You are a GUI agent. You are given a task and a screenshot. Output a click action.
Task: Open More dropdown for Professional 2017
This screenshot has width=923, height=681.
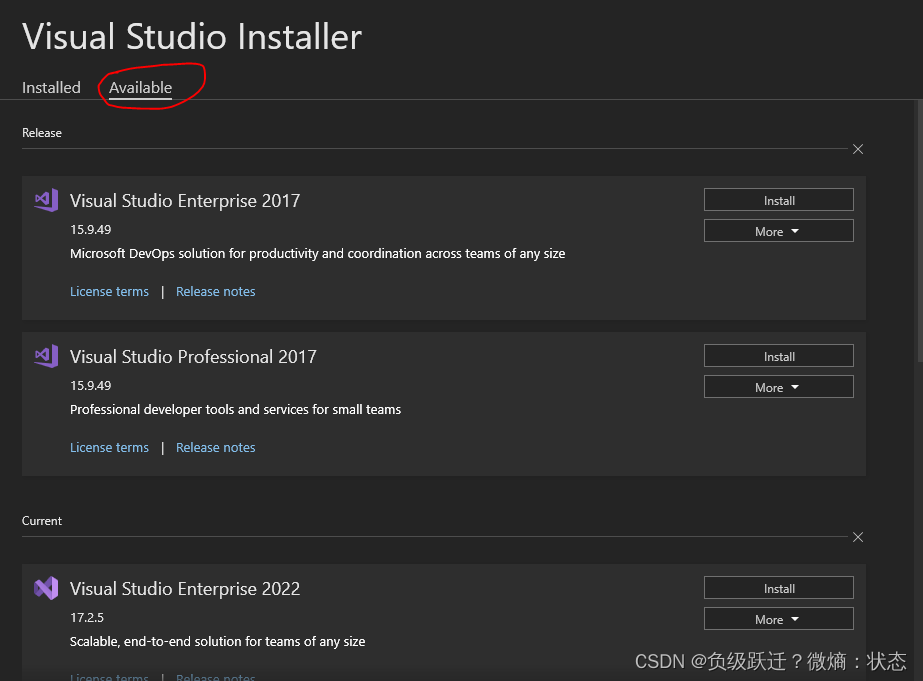coord(778,387)
